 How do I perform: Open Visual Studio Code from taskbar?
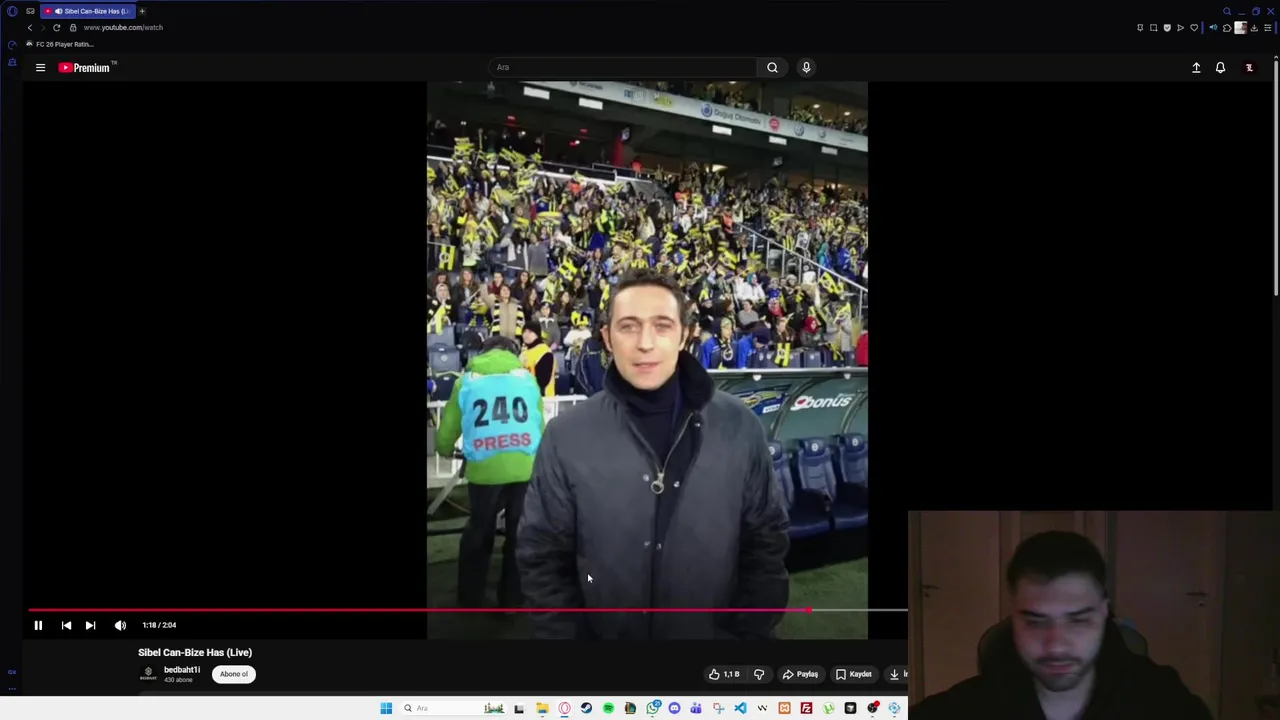(x=740, y=708)
